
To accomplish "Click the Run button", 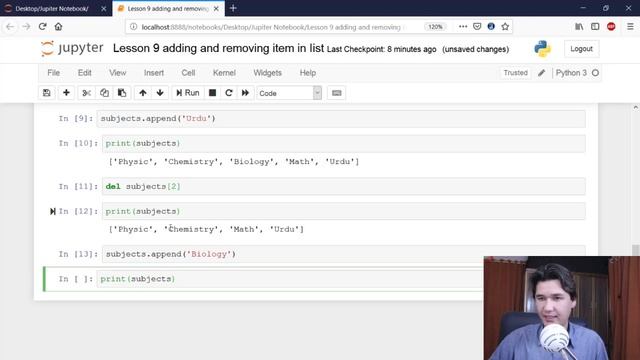I will [x=188, y=93].
